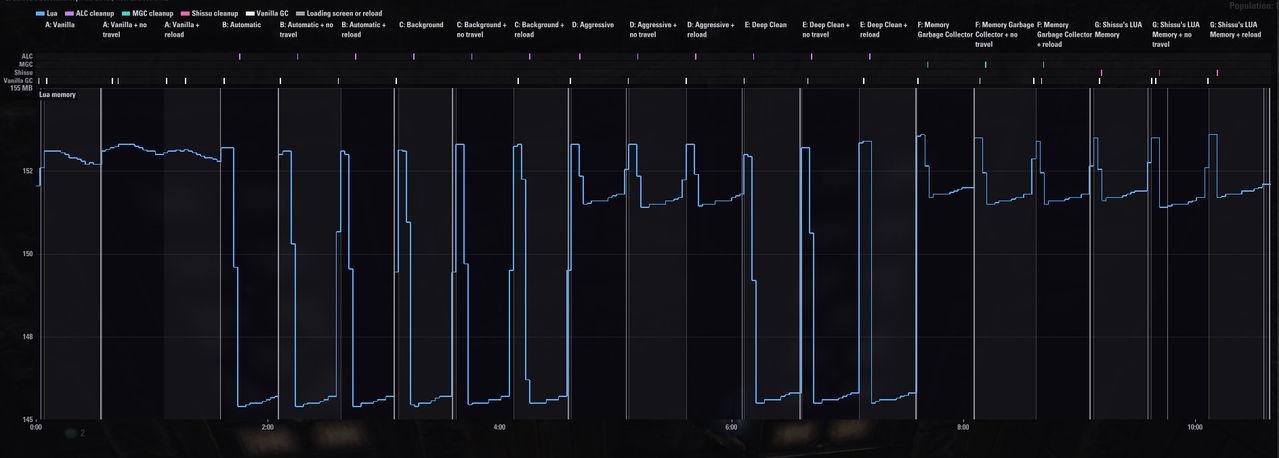Click the 0:00 time axis label
Image resolution: width=1279 pixels, height=458 pixels.
coord(36,427)
